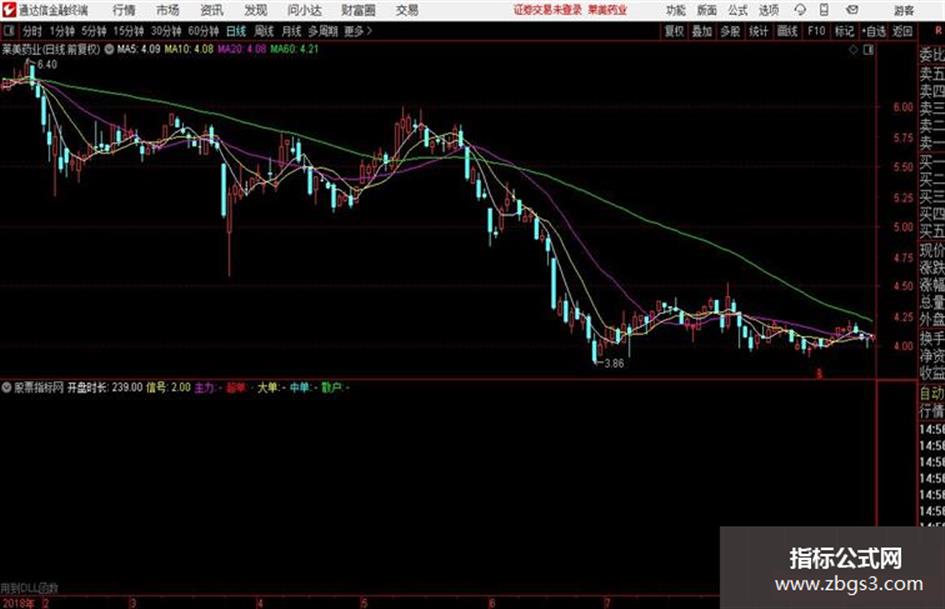Image resolution: width=945 pixels, height=609 pixels.
Task: Open the mail envelope icon
Action: pyautogui.click(x=852, y=10)
